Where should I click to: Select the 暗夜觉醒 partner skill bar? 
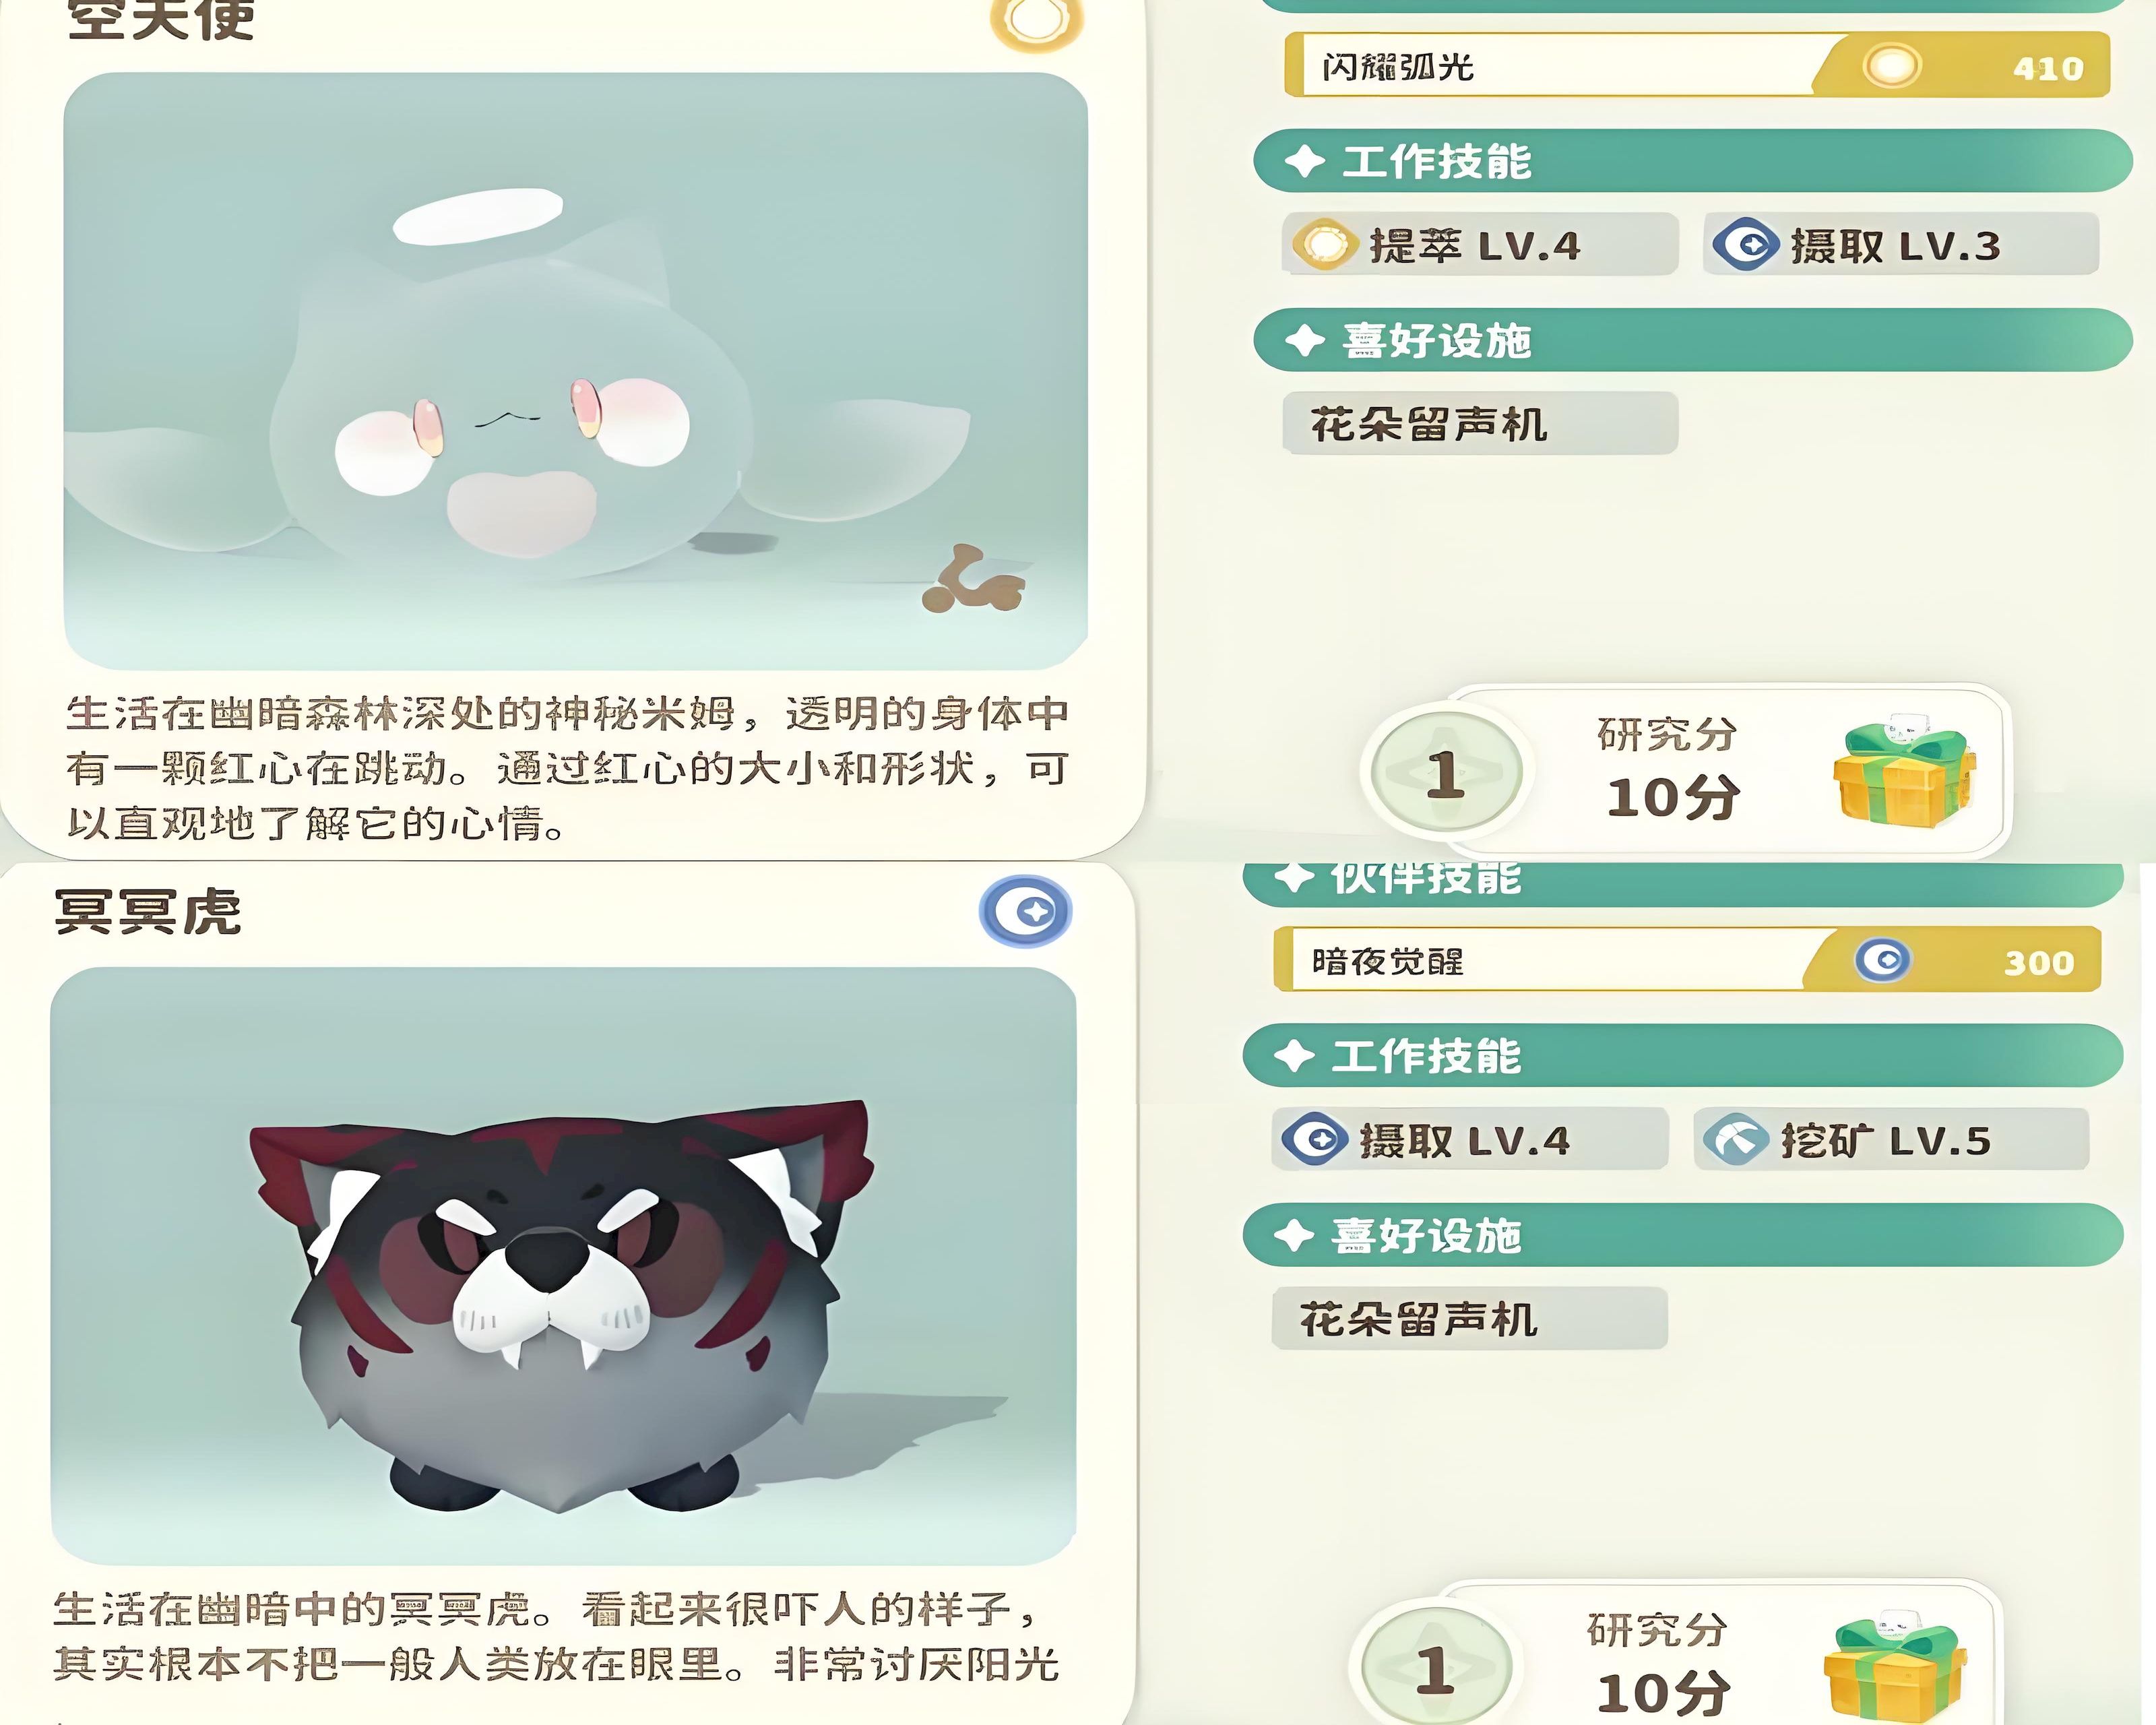pyautogui.click(x=1687, y=960)
